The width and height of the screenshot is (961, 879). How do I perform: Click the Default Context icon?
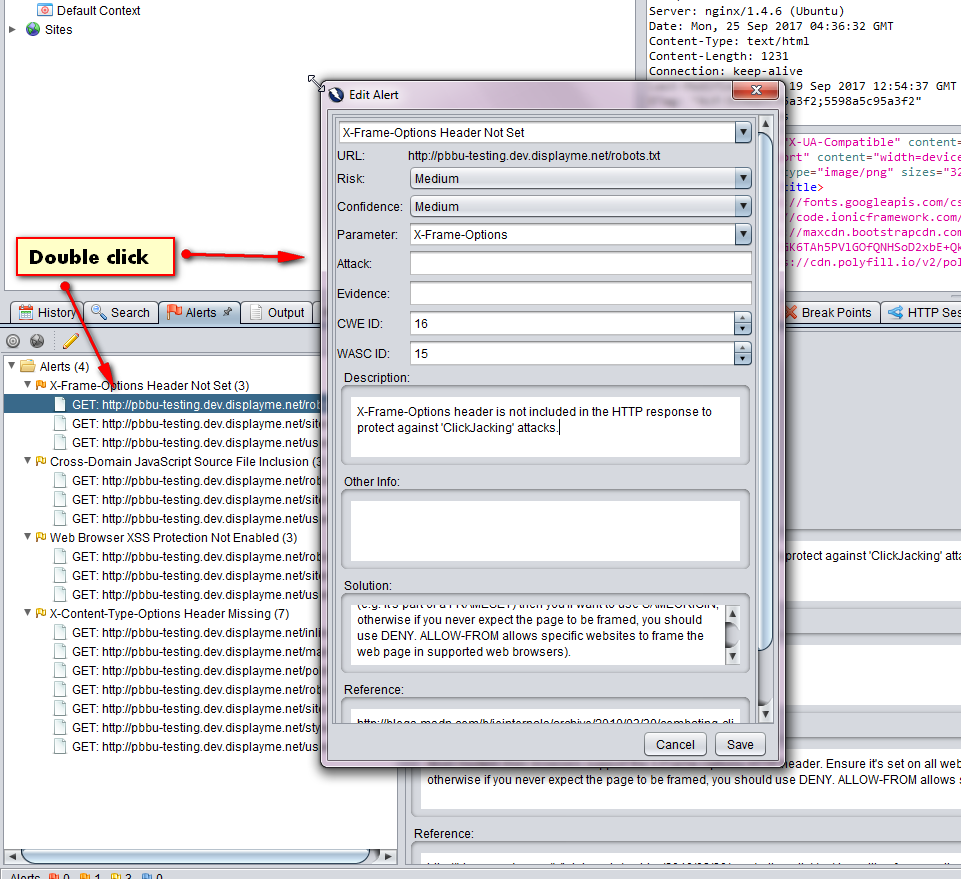coord(44,10)
